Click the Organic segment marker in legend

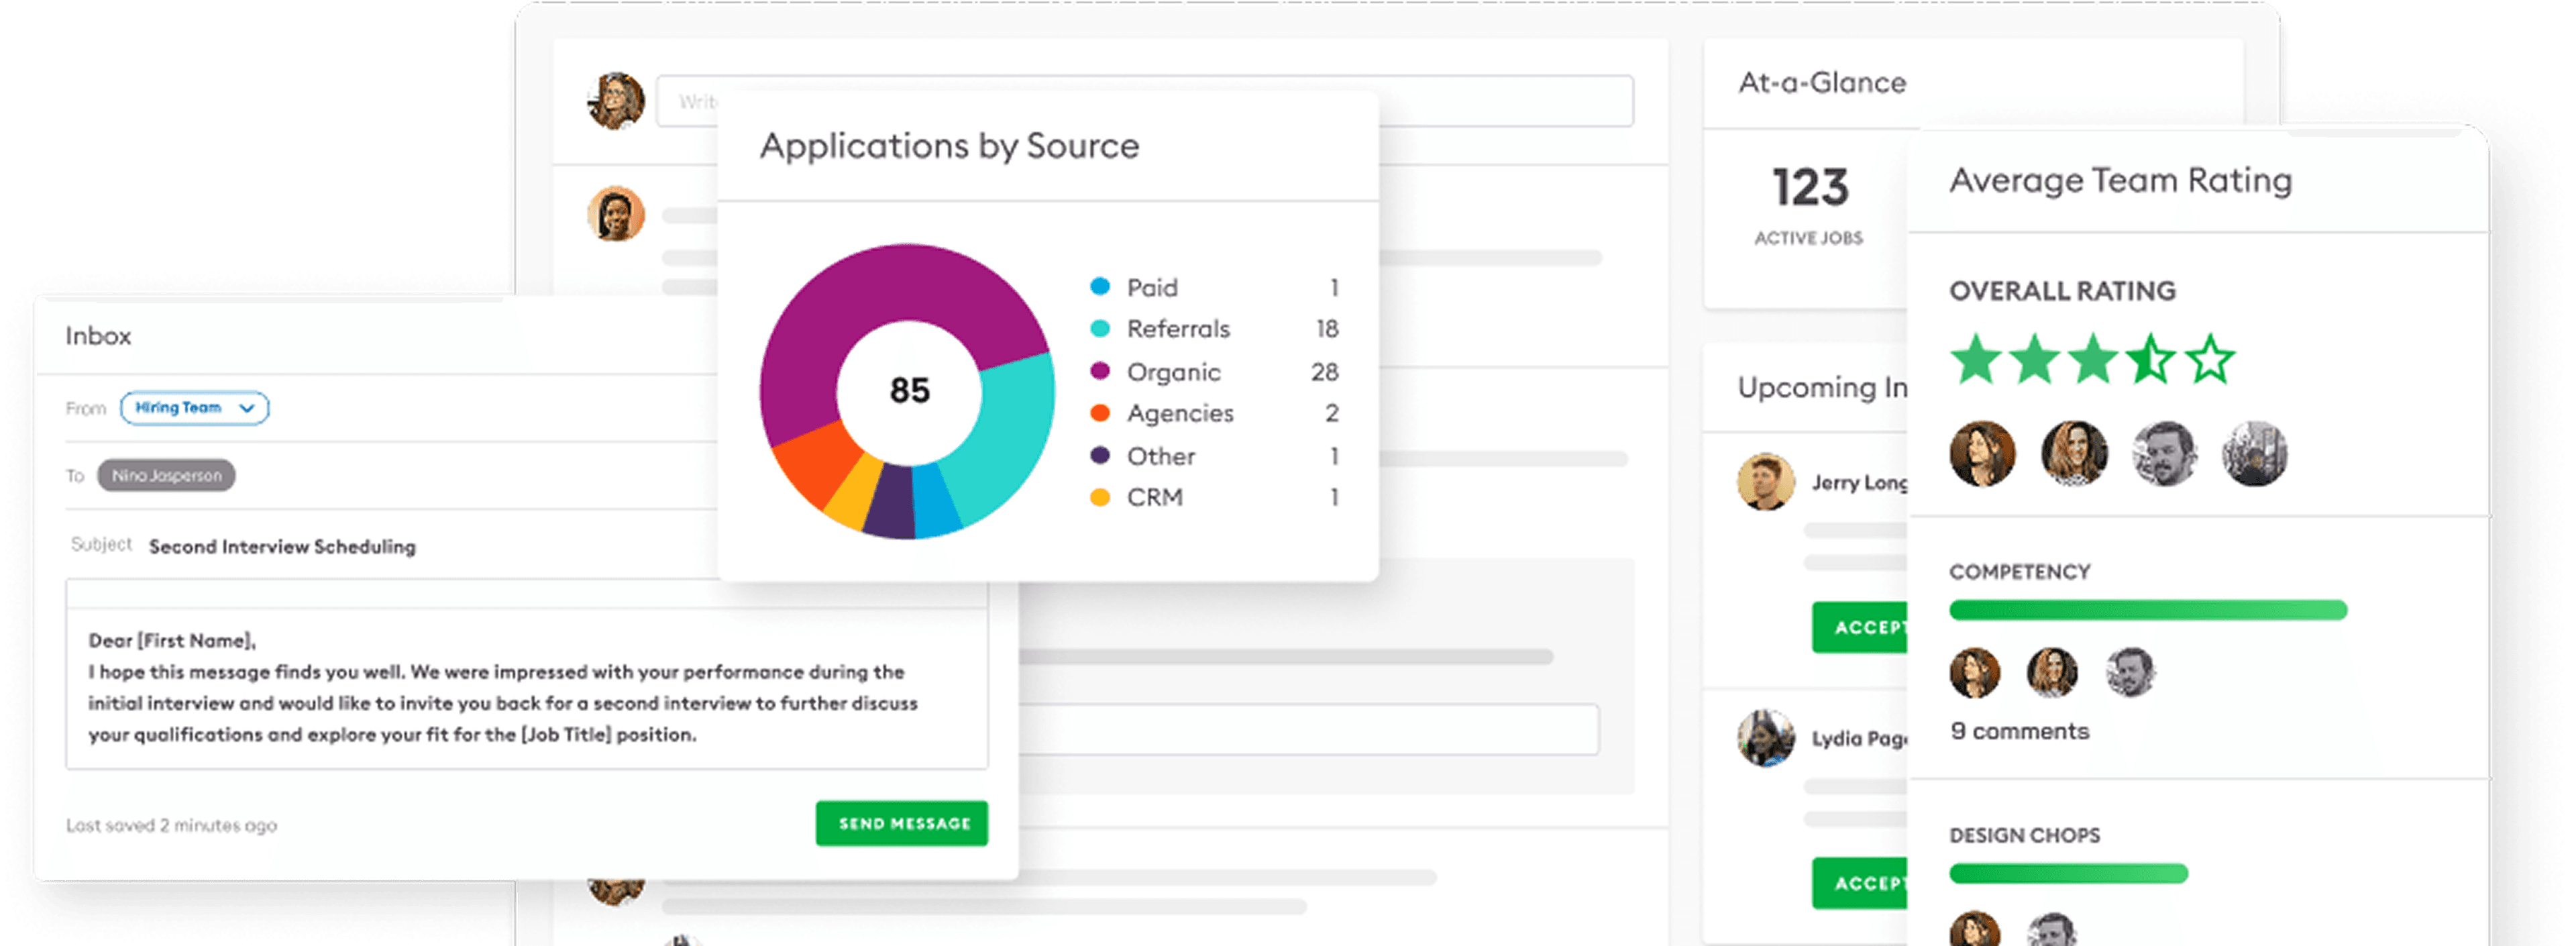(x=1101, y=371)
